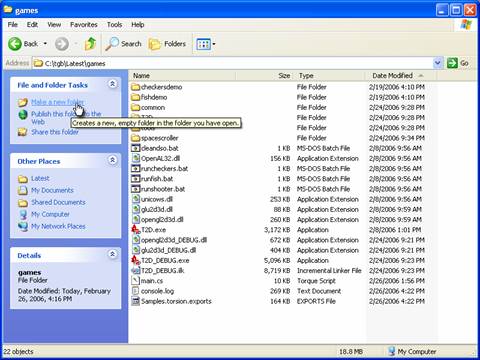This screenshot has width=480, height=360.
Task: Click the Go button
Action: (458, 63)
